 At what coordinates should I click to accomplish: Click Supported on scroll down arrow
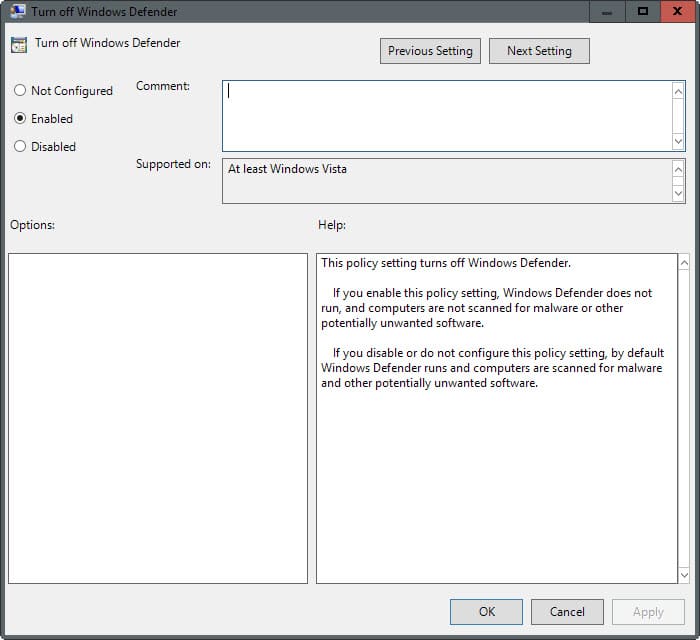(678, 194)
